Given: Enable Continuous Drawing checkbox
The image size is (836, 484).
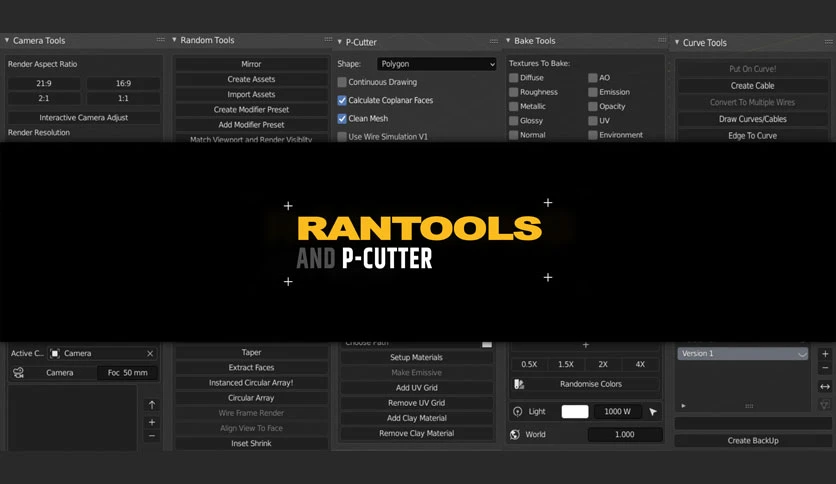Looking at the screenshot, I should point(342,82).
